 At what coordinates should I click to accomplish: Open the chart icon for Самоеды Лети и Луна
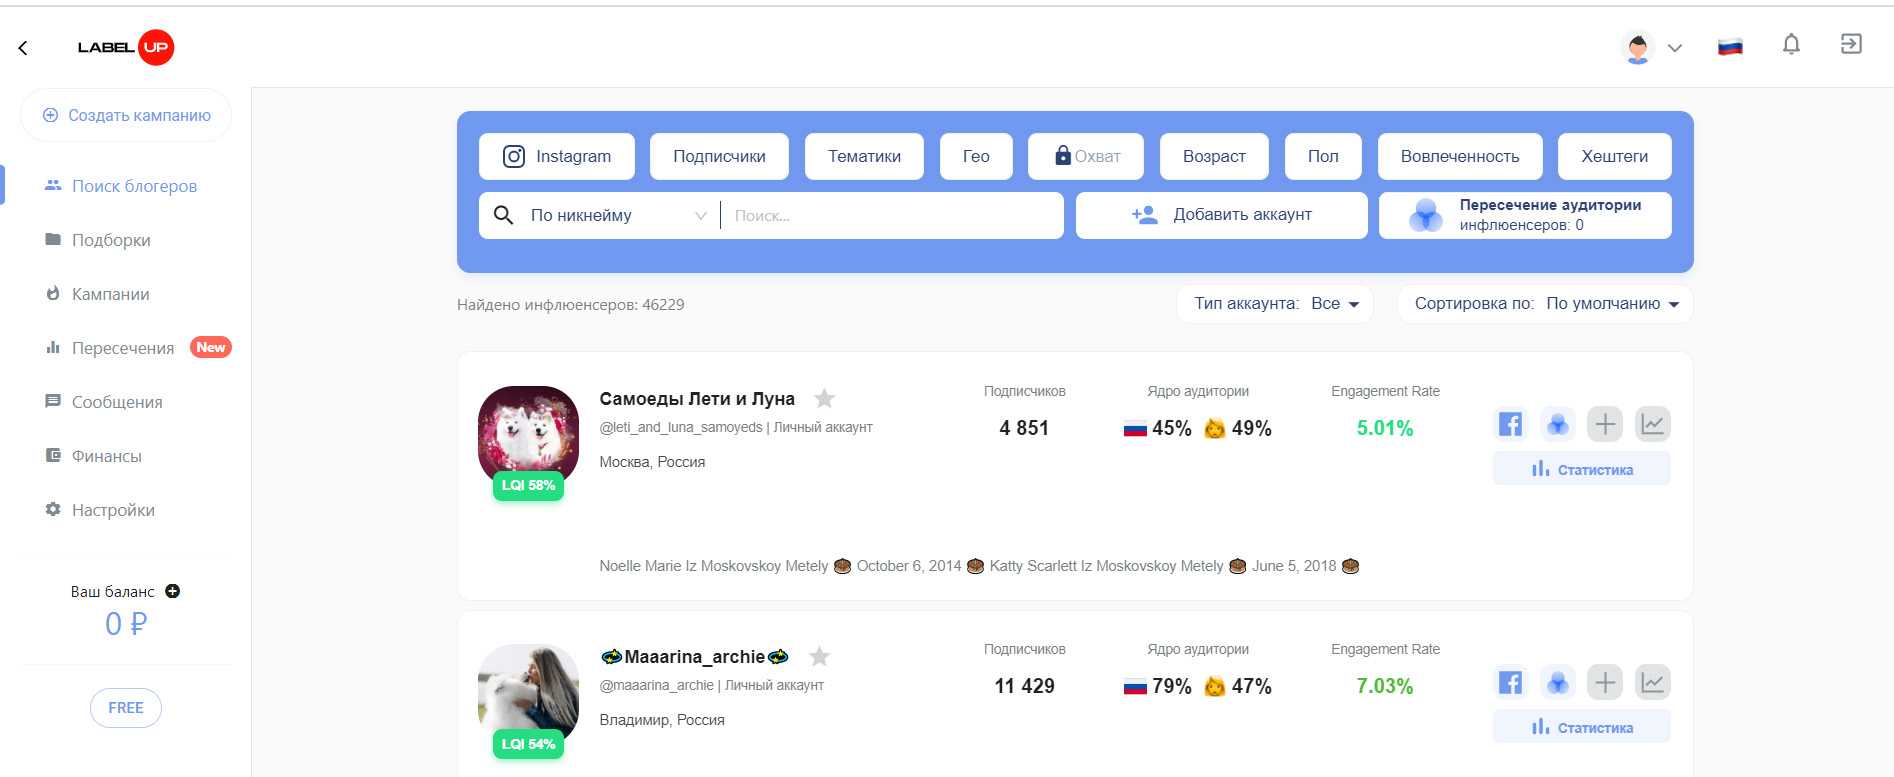(1652, 424)
